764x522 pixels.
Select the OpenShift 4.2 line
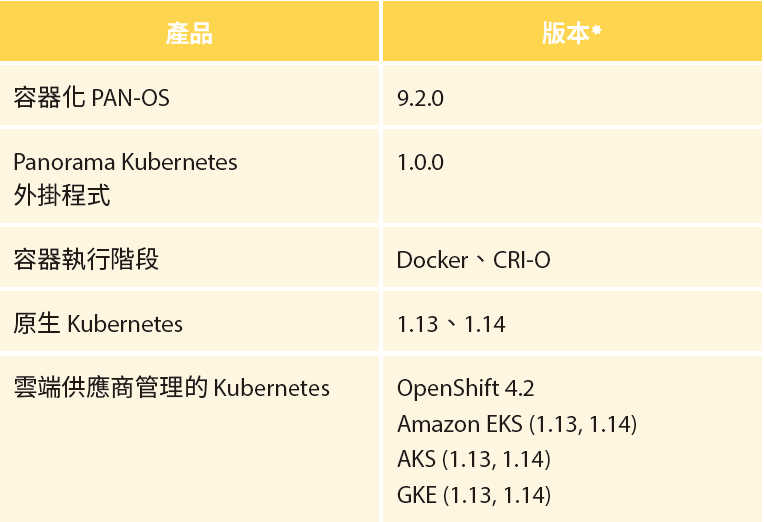(465, 388)
